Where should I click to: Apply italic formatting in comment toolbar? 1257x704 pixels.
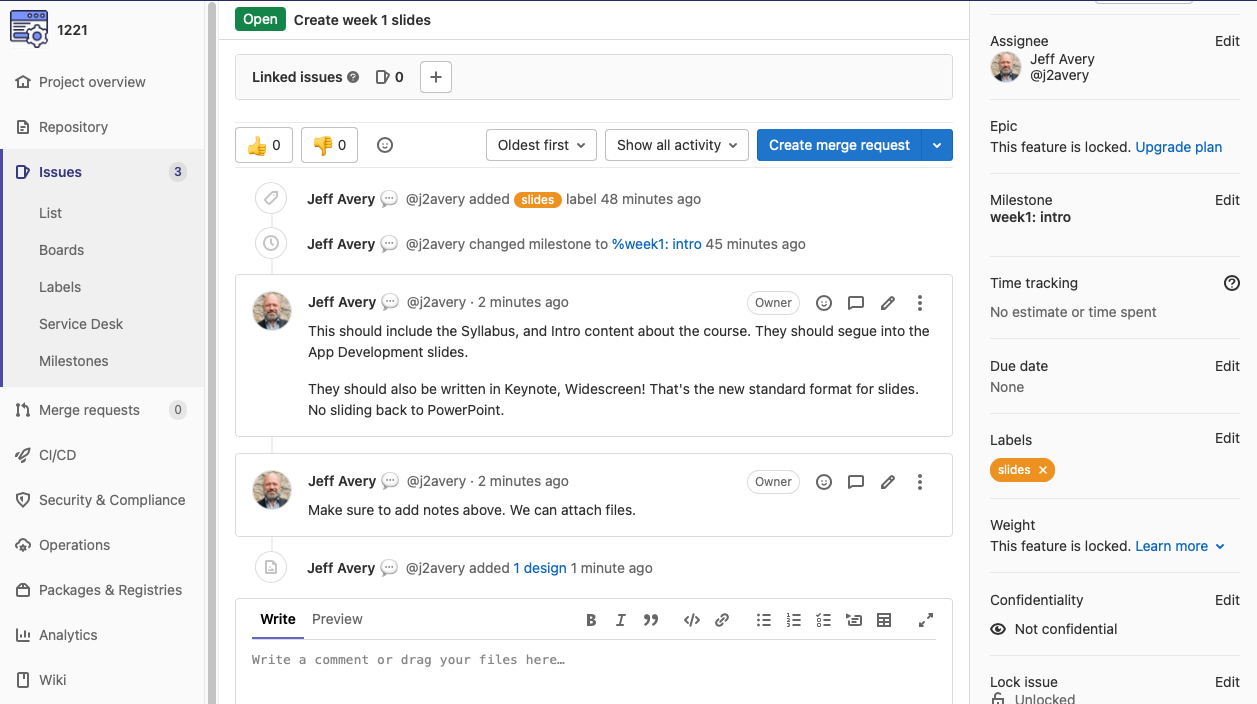[621, 620]
